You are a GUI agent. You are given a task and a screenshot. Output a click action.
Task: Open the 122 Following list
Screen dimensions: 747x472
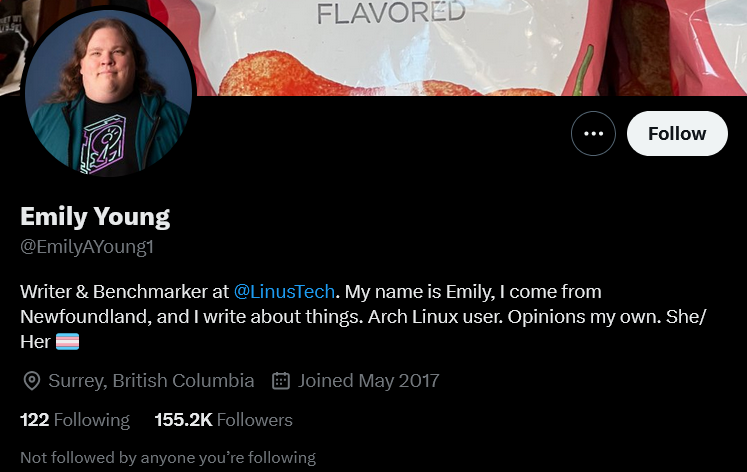click(75, 420)
